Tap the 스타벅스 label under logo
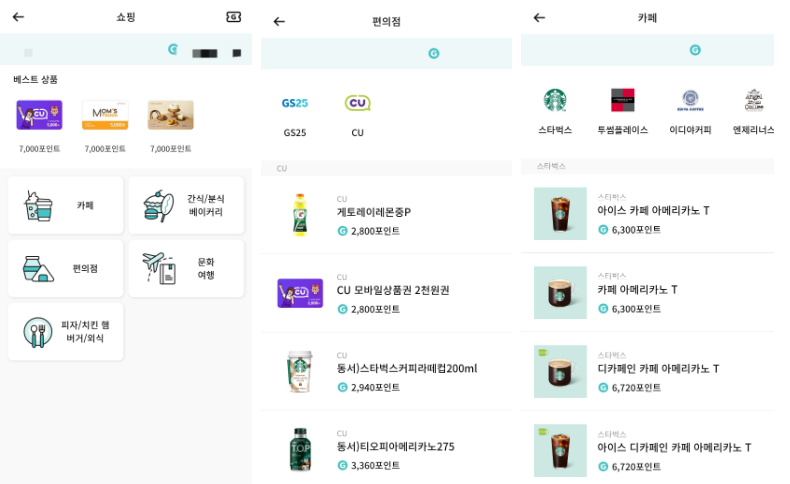The height and width of the screenshot is (484, 790). click(555, 130)
